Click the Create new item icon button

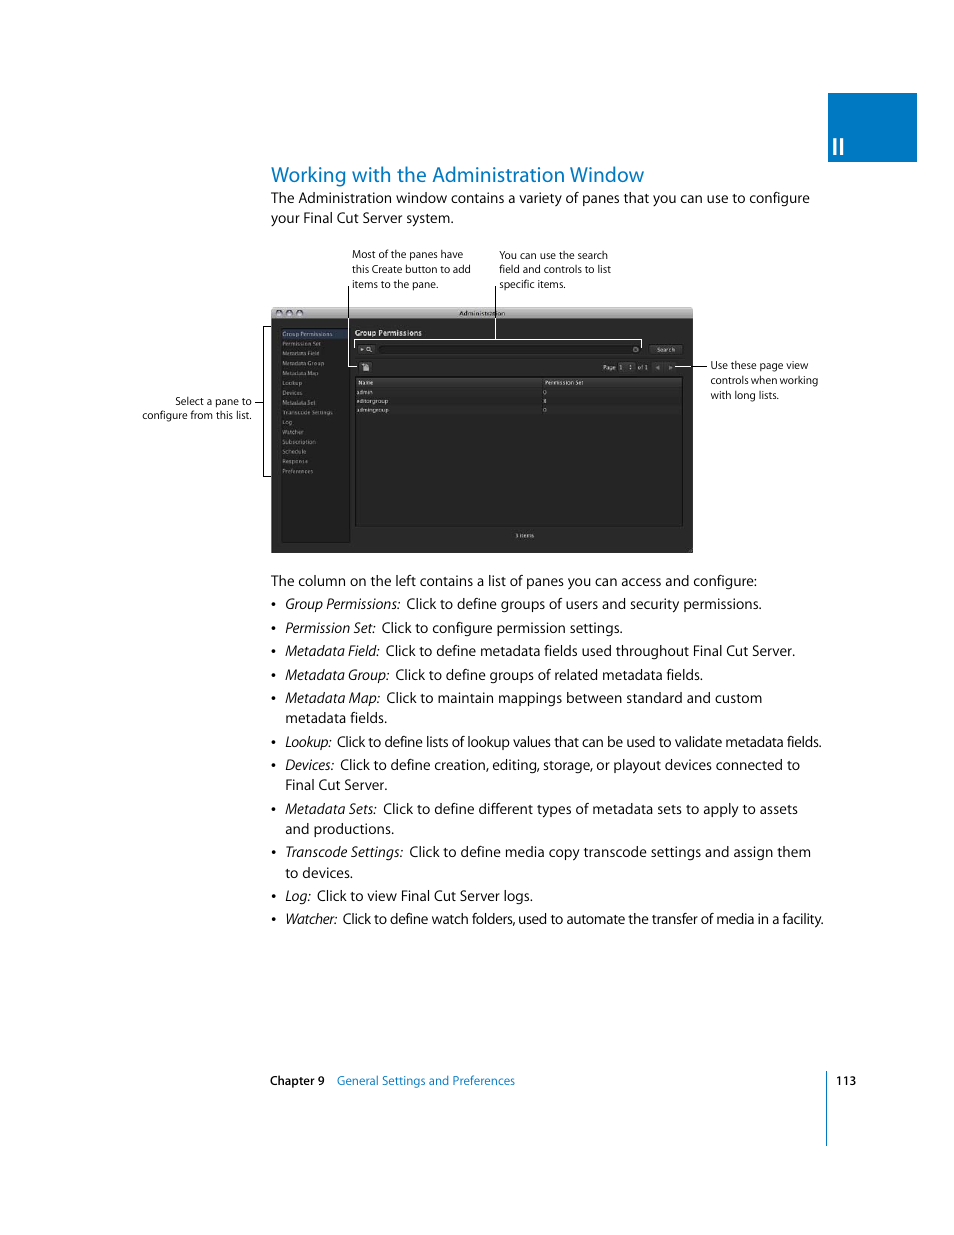click(x=366, y=367)
